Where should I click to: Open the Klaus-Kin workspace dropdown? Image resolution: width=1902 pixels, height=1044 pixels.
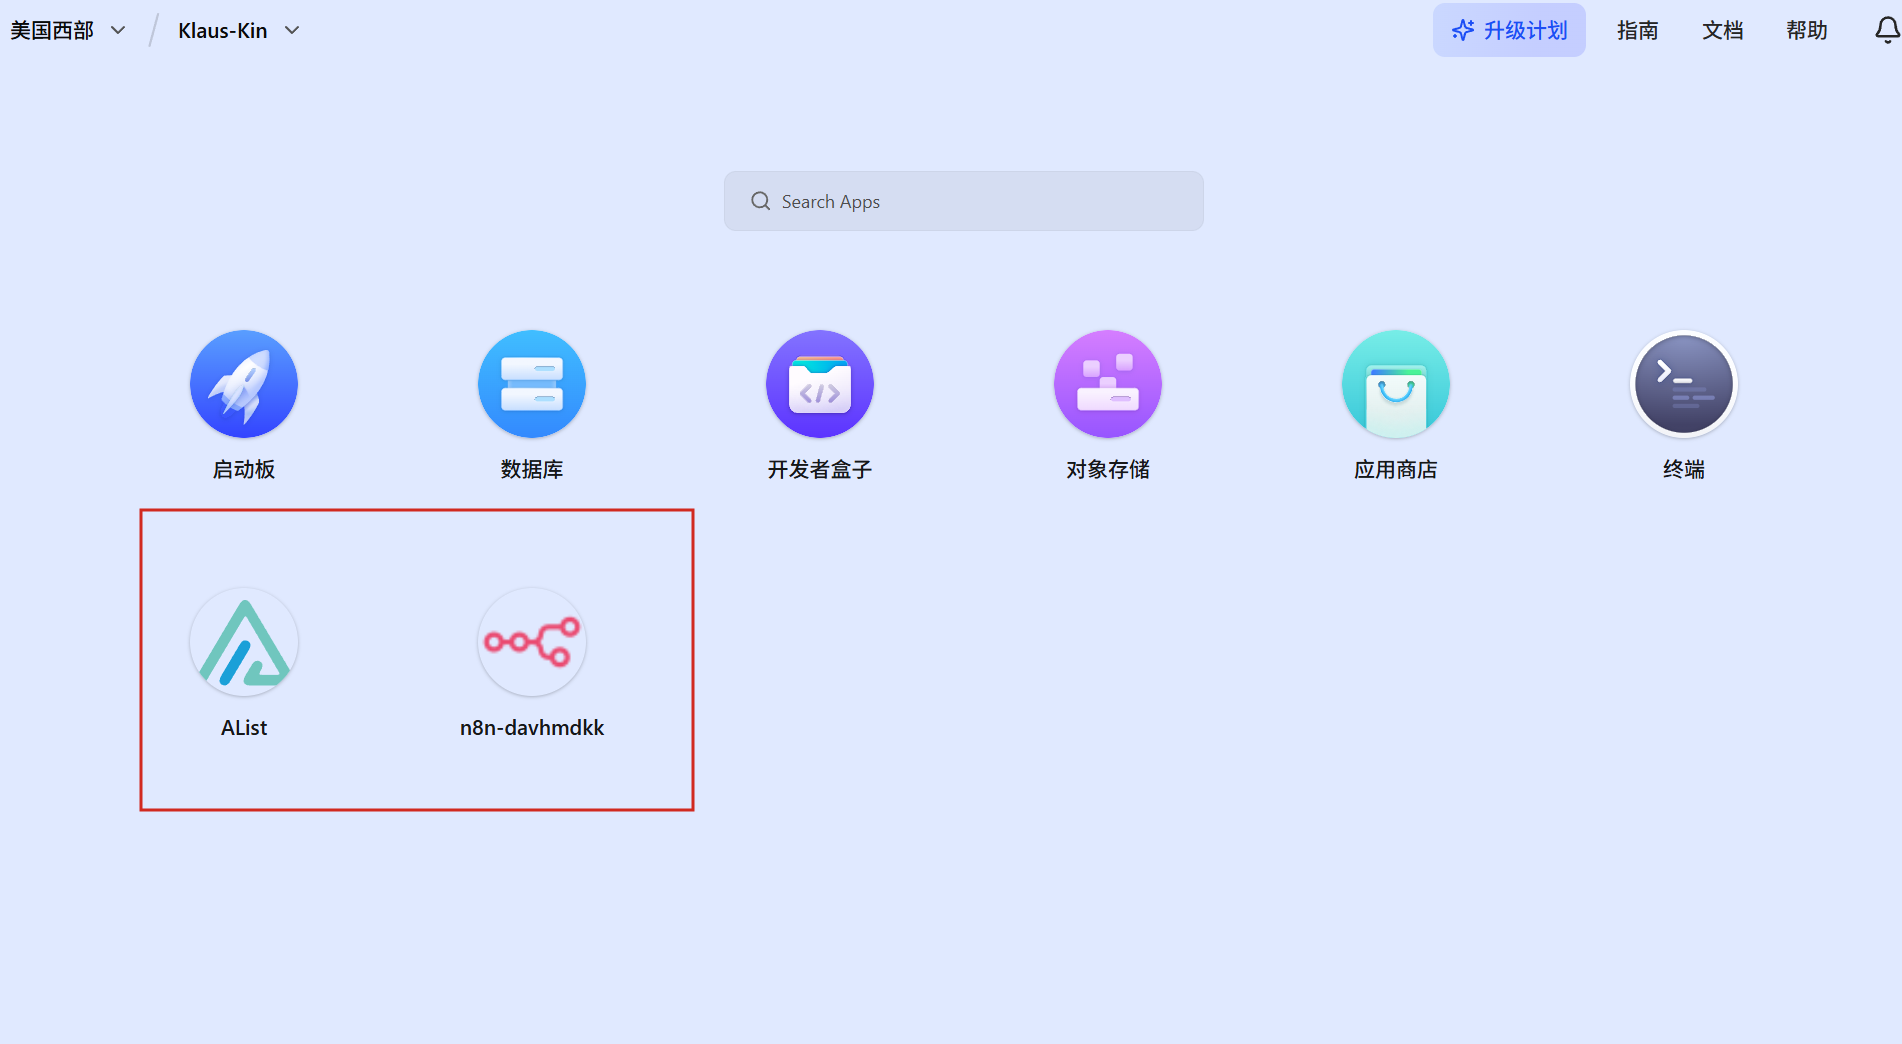(x=223, y=30)
